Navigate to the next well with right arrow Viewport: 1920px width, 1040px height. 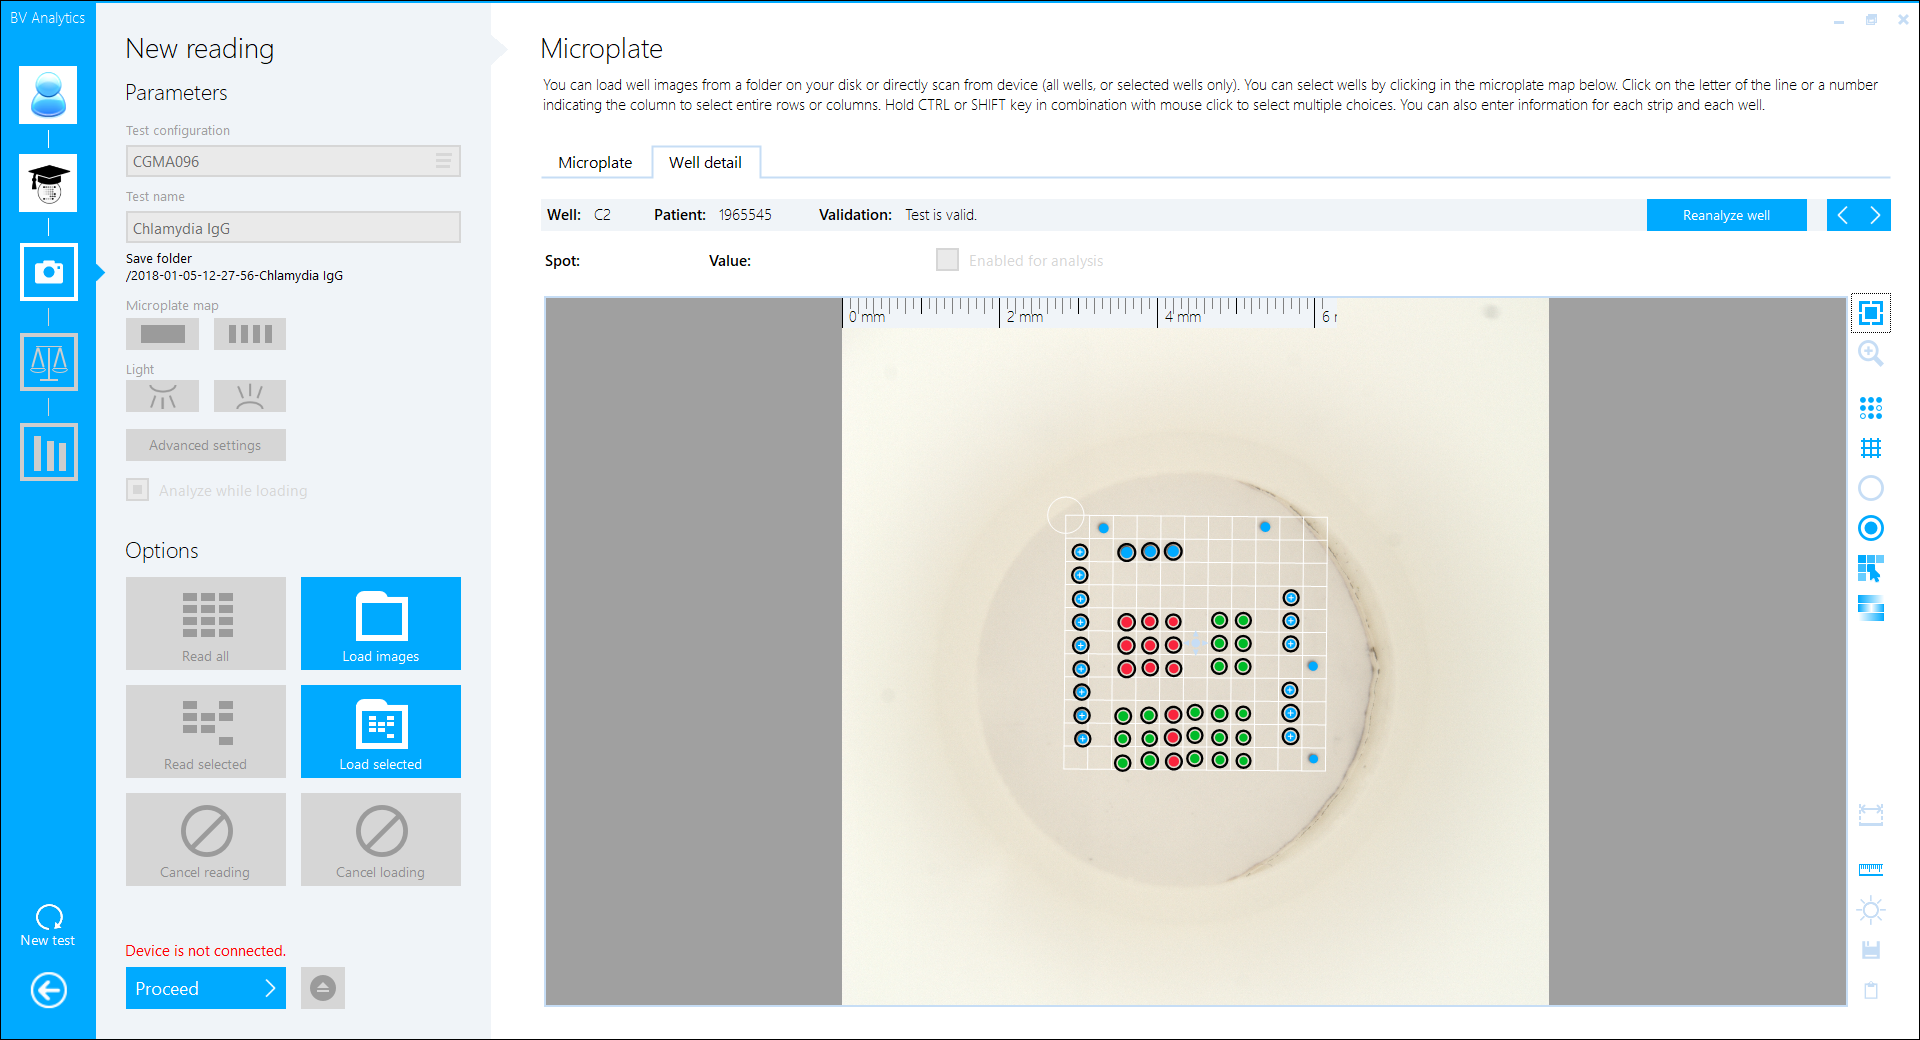coord(1876,215)
